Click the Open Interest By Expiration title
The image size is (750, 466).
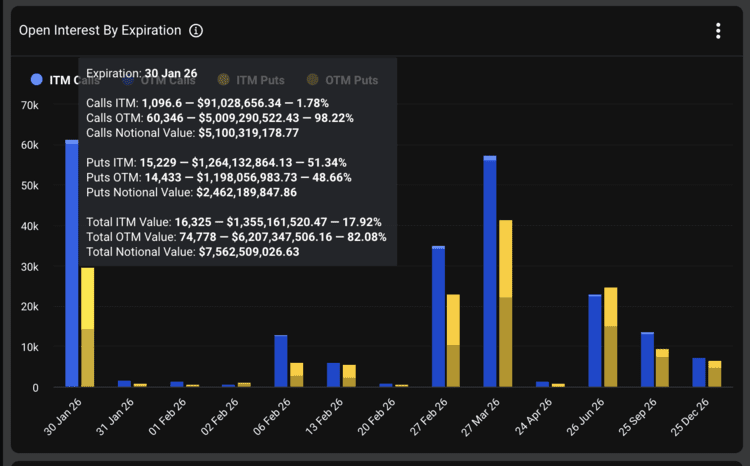point(100,31)
